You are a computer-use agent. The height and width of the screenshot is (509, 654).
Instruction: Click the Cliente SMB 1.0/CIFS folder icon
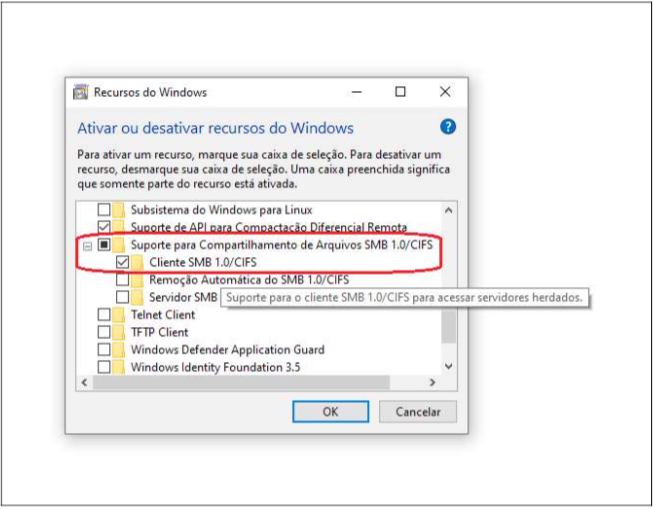click(x=138, y=262)
